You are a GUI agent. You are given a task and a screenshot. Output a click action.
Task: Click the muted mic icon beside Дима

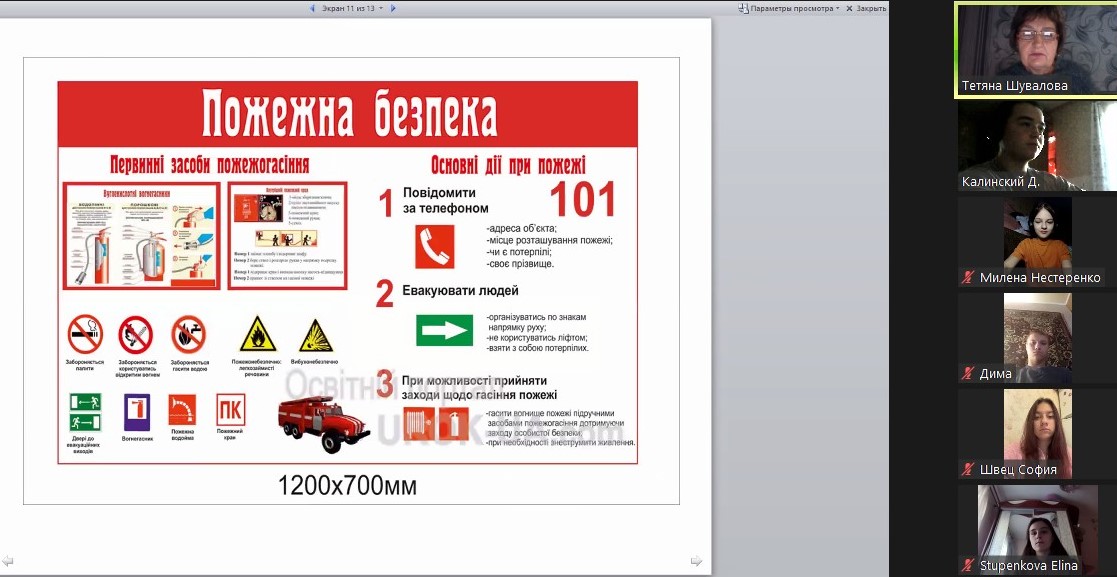[968, 374]
